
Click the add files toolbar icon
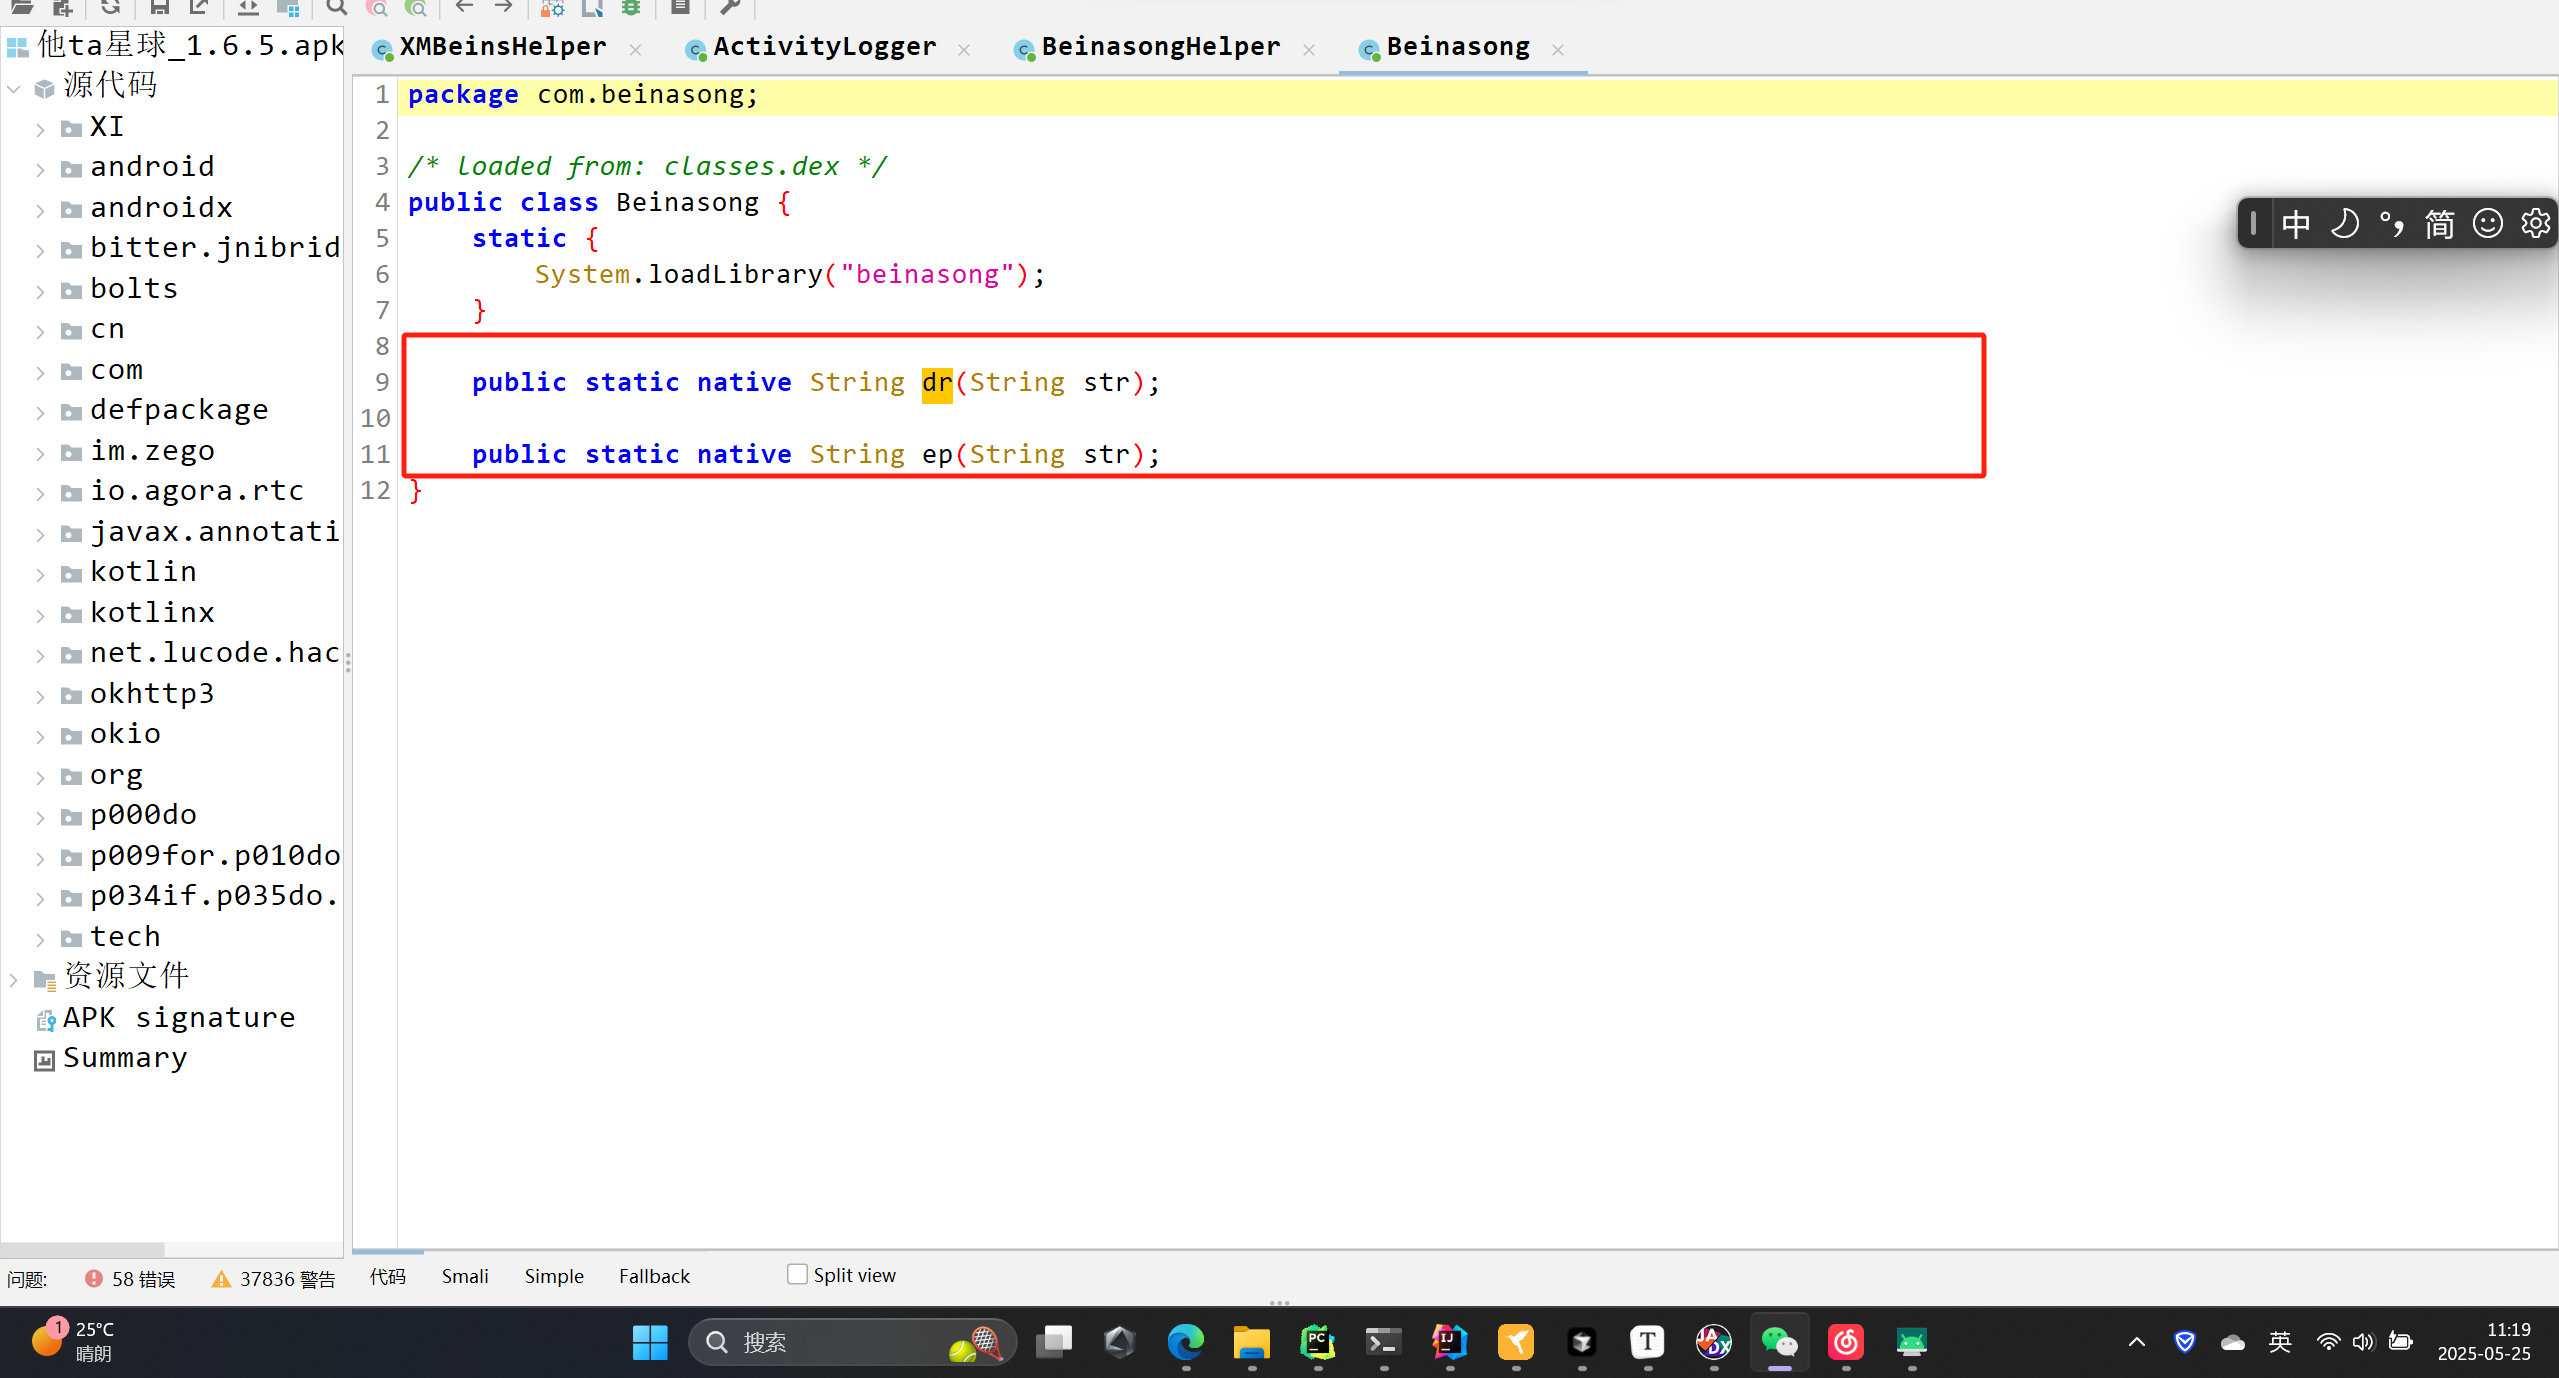click(62, 7)
